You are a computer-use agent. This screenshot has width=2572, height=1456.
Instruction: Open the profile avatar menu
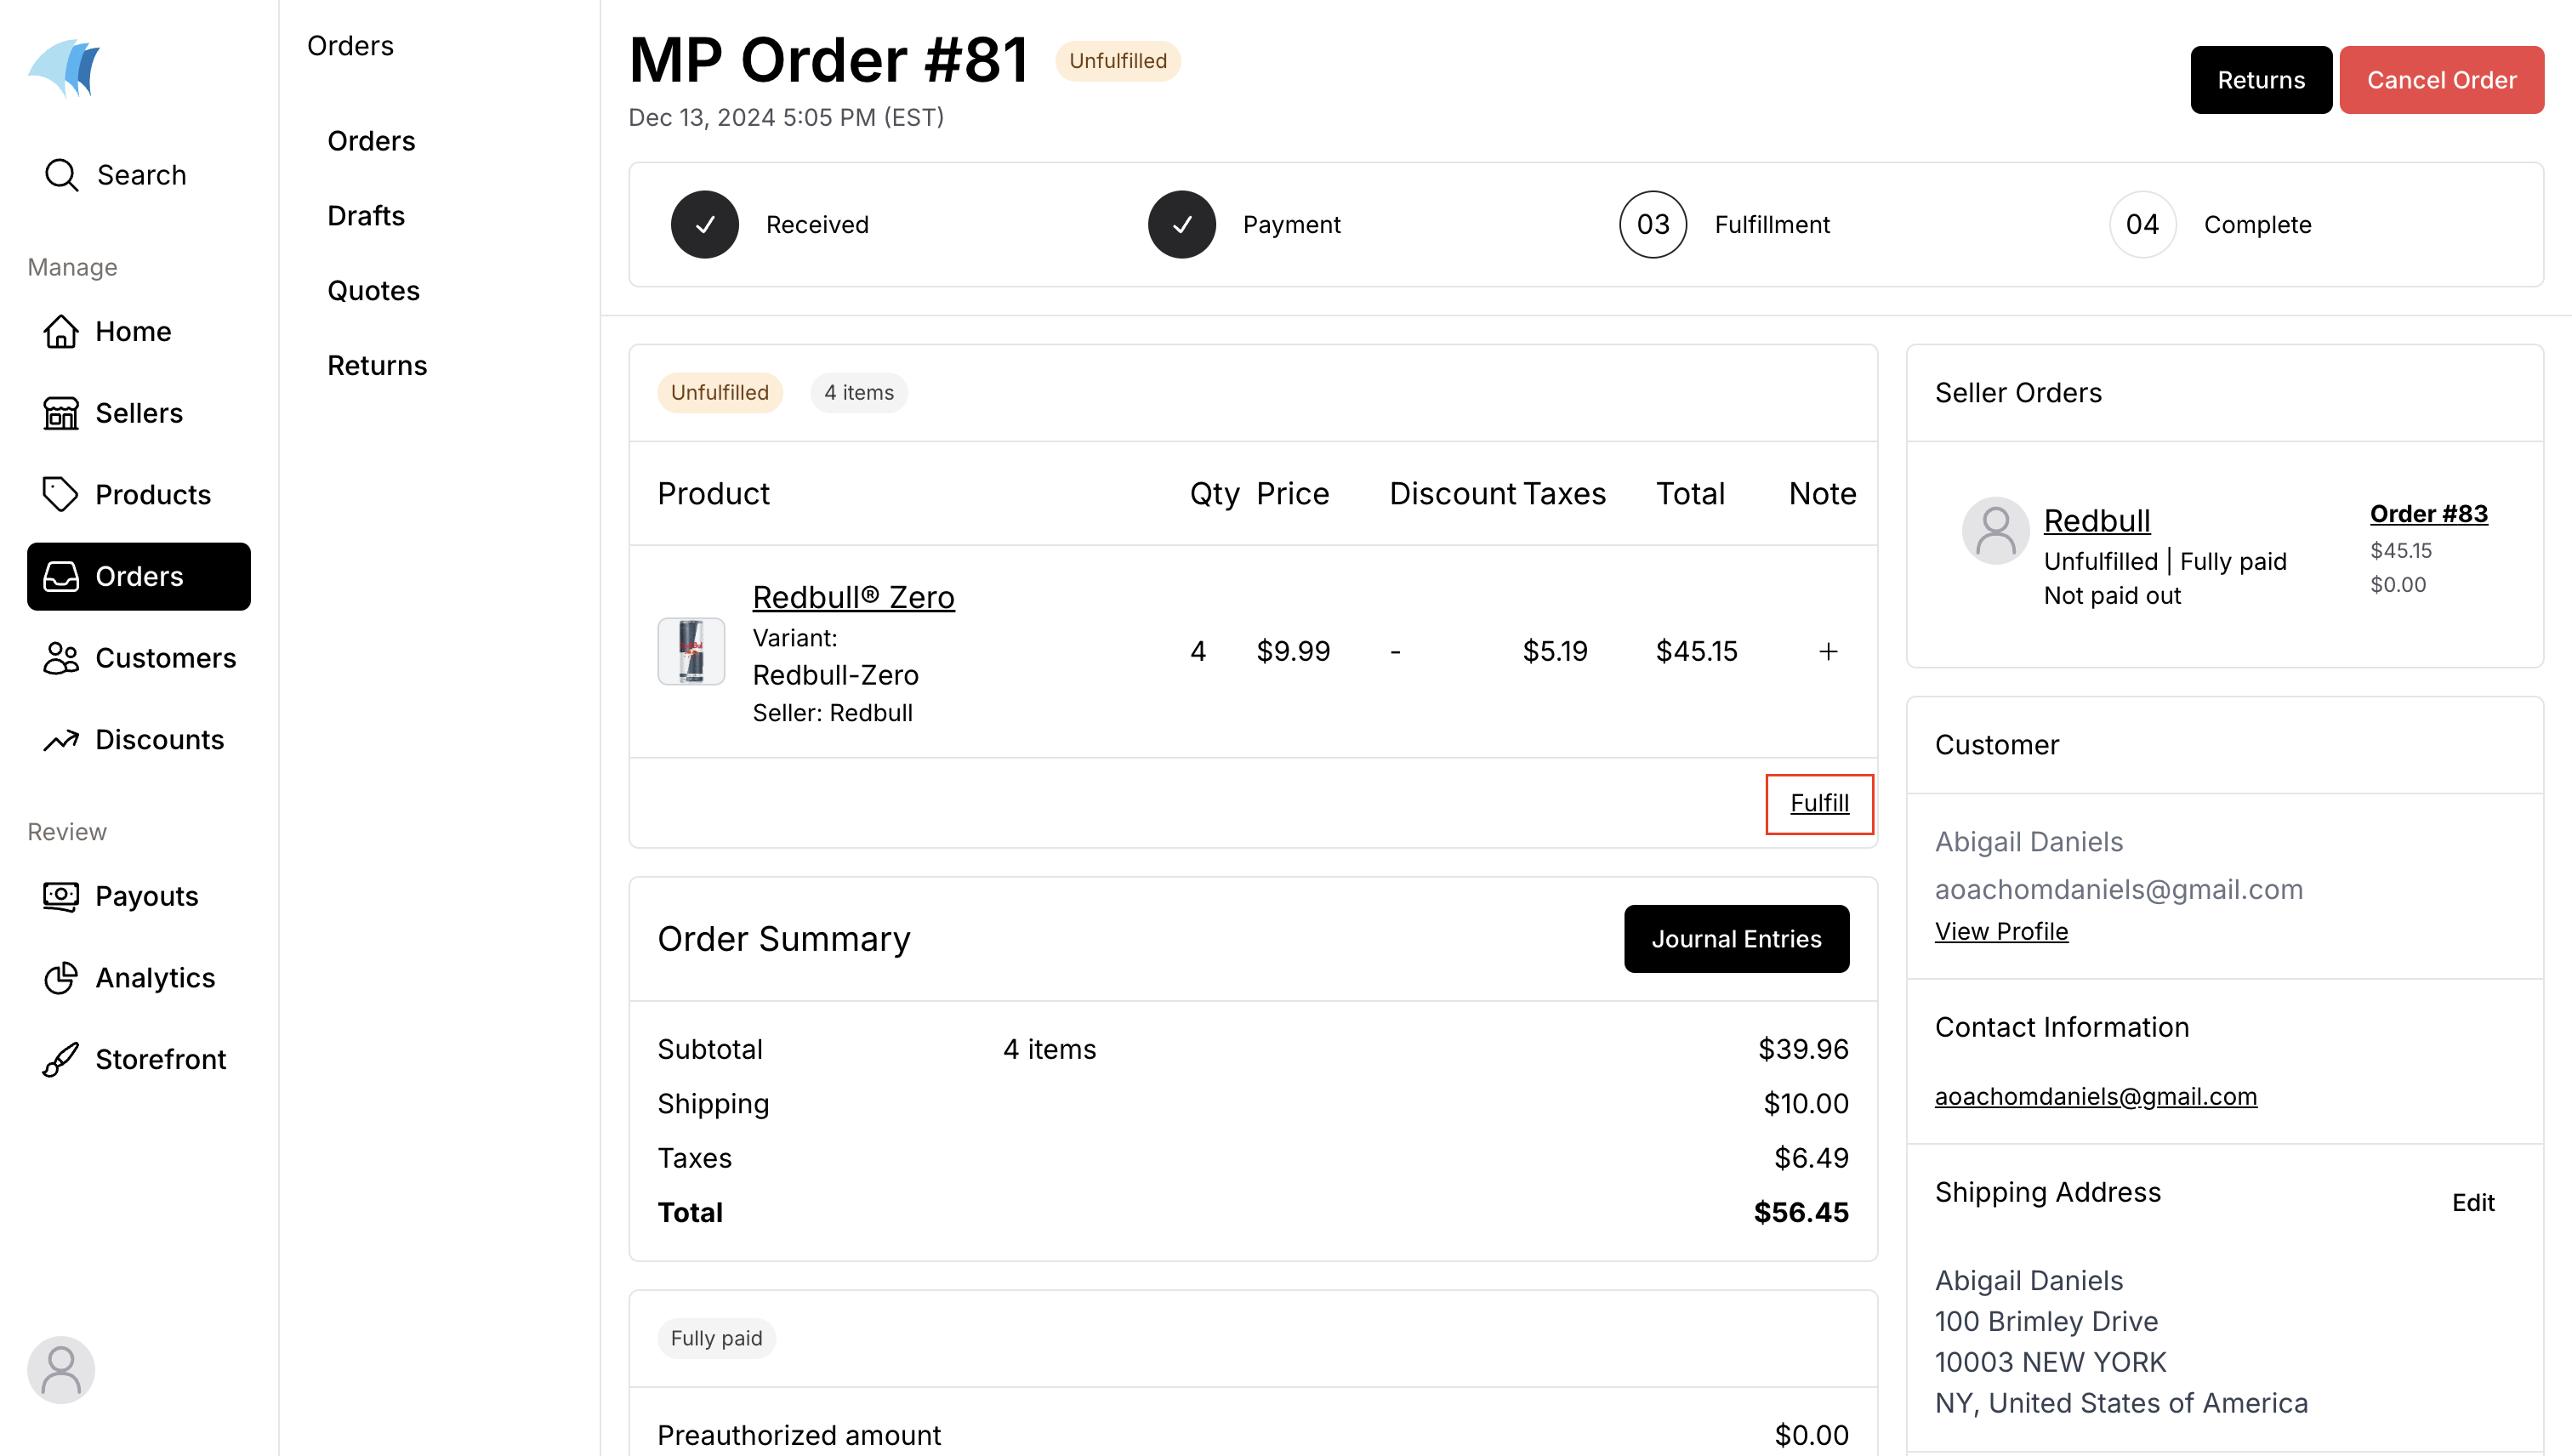60,1369
